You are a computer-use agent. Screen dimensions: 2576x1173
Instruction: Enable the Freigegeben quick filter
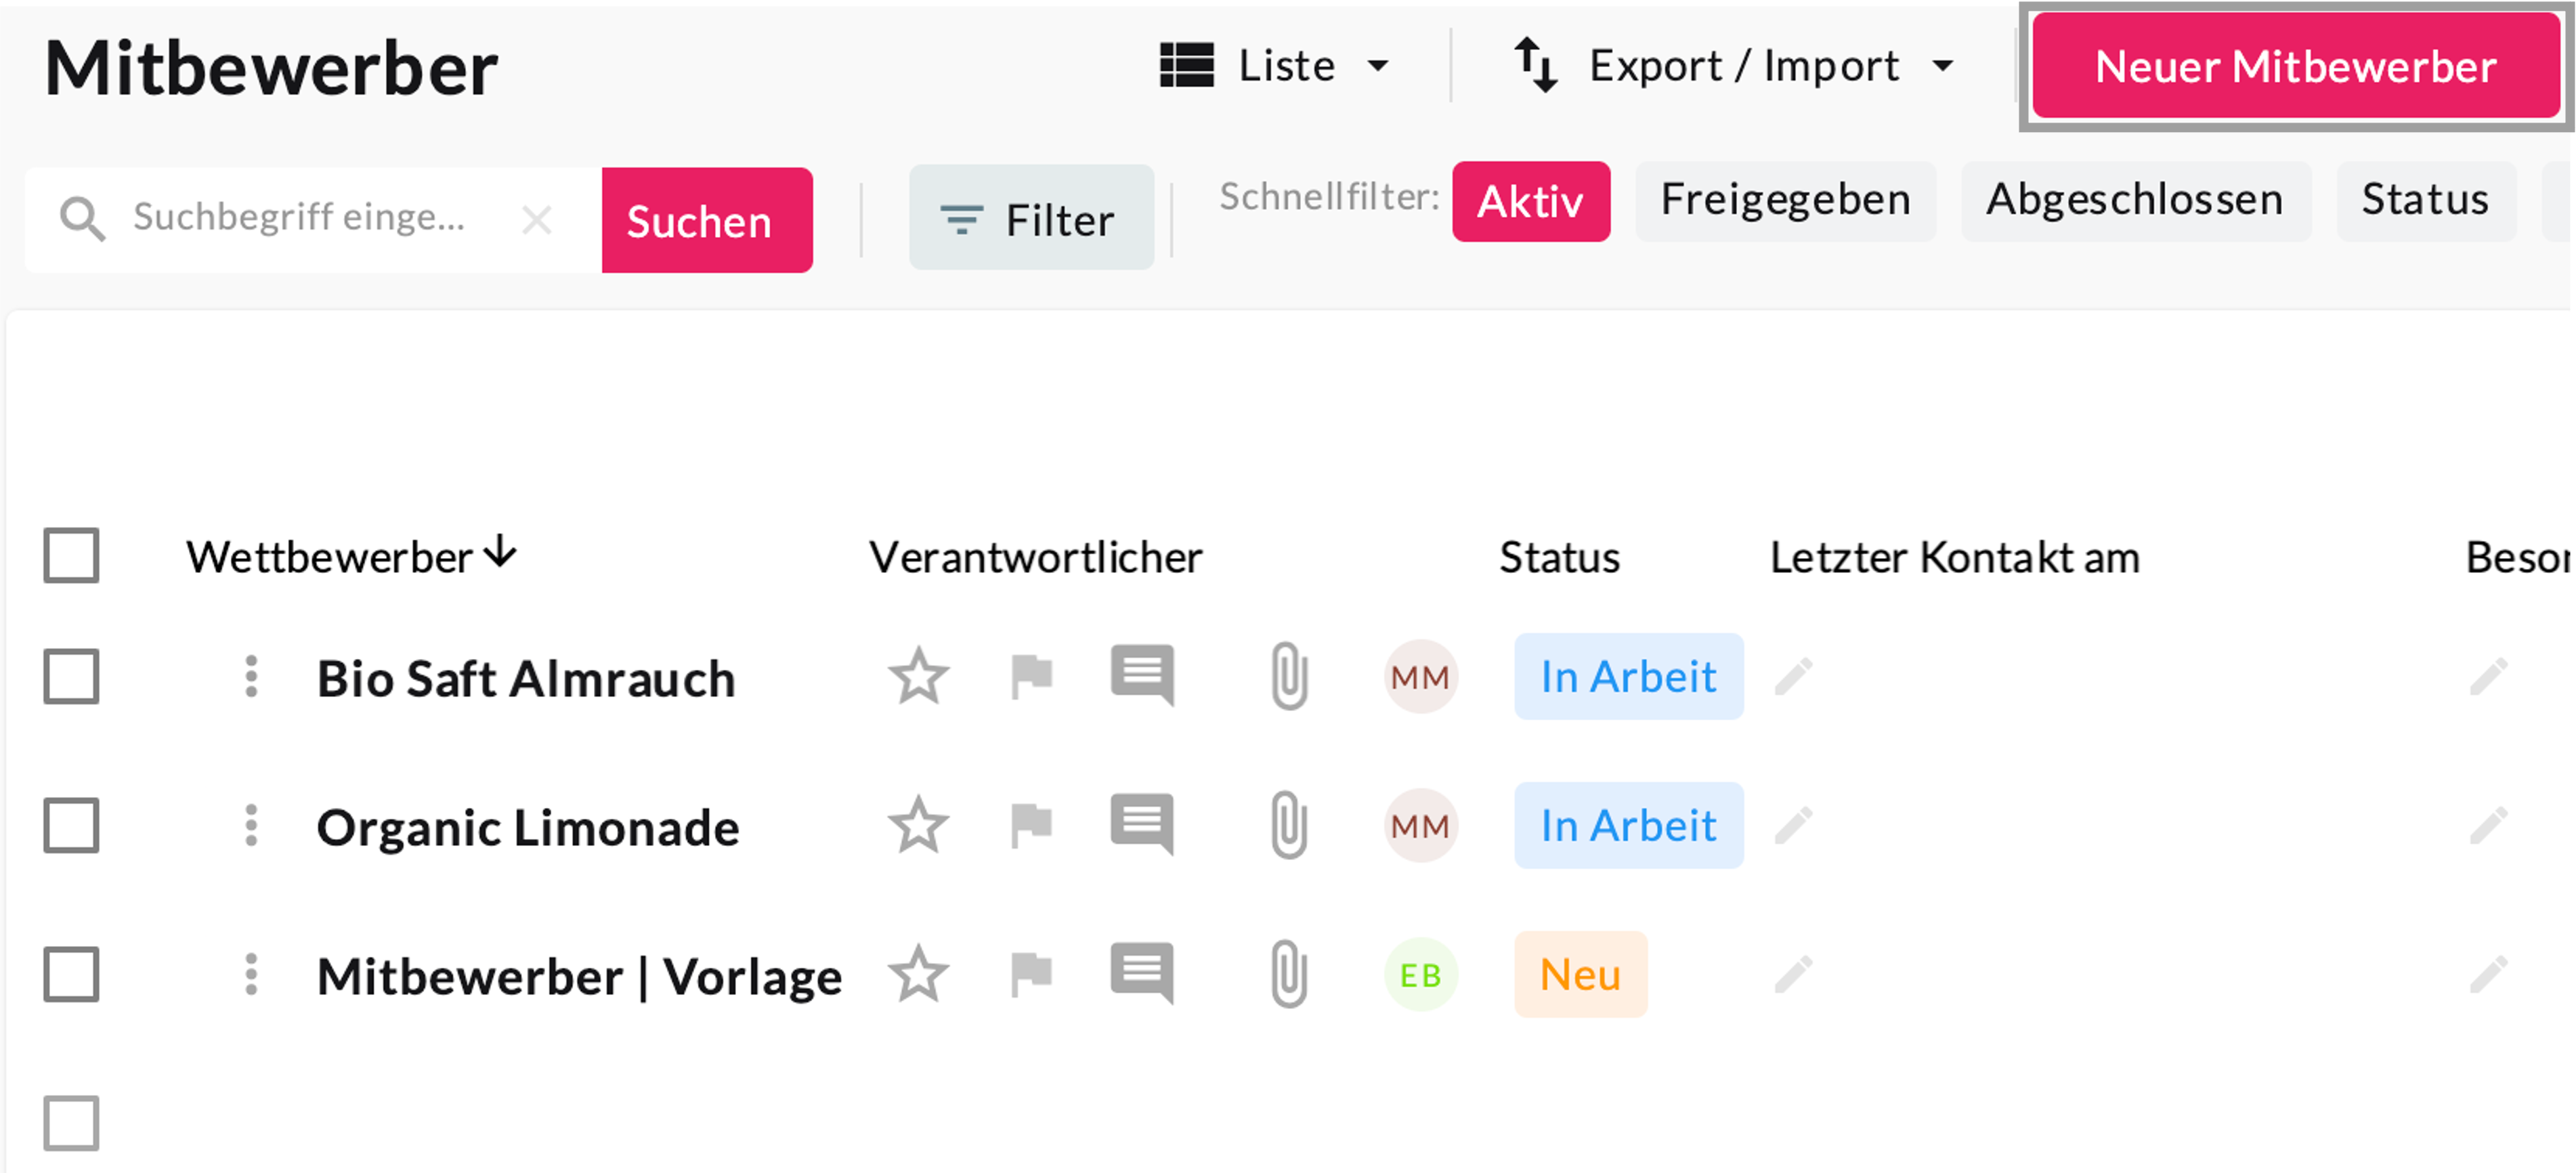(x=1785, y=200)
